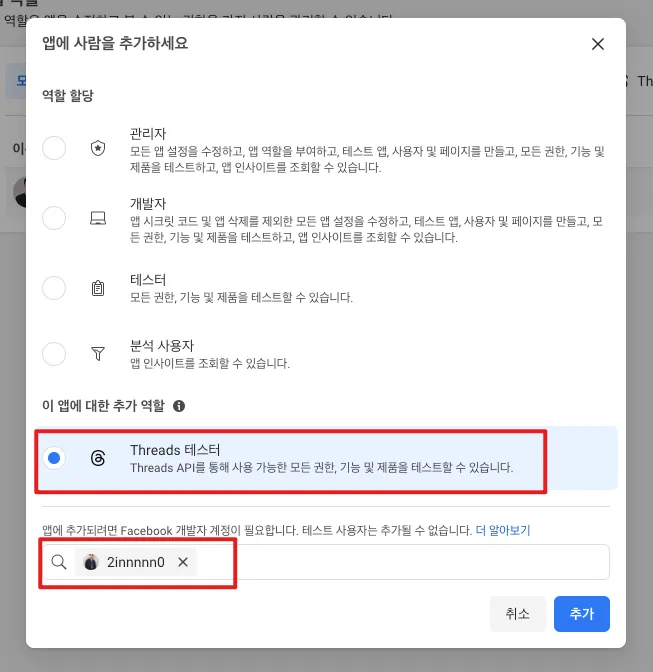This screenshot has height=672, width=653.
Task: Select the 테스터 role radio button
Action: [x=54, y=288]
